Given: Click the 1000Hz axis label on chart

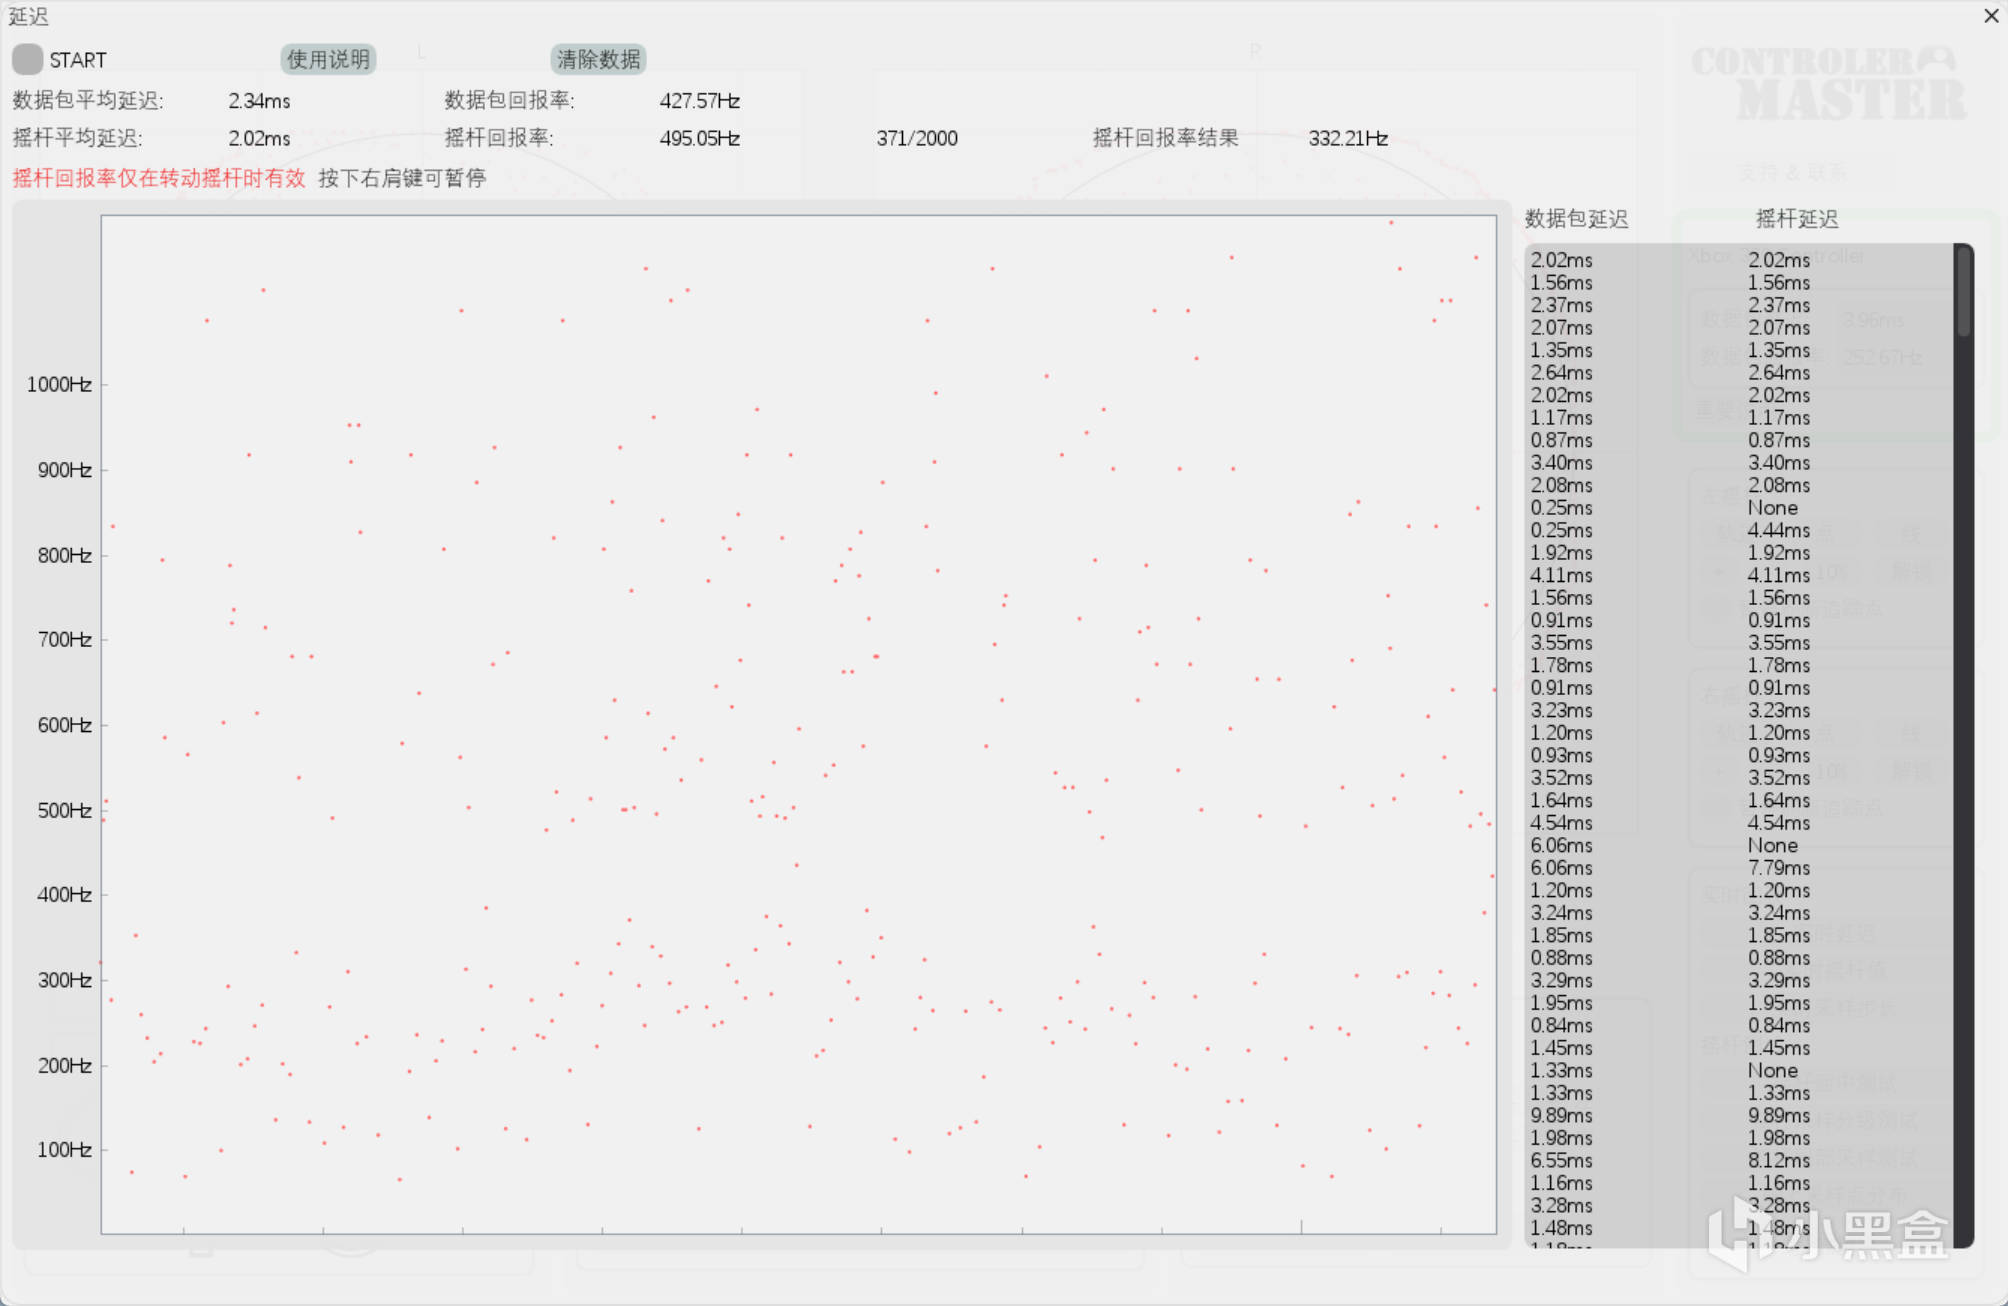Looking at the screenshot, I should [59, 385].
